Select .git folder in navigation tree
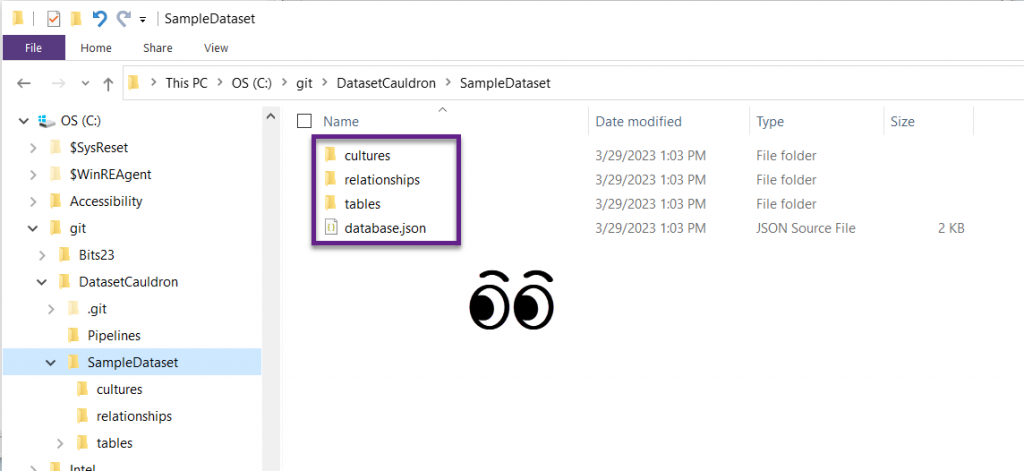 (x=97, y=309)
